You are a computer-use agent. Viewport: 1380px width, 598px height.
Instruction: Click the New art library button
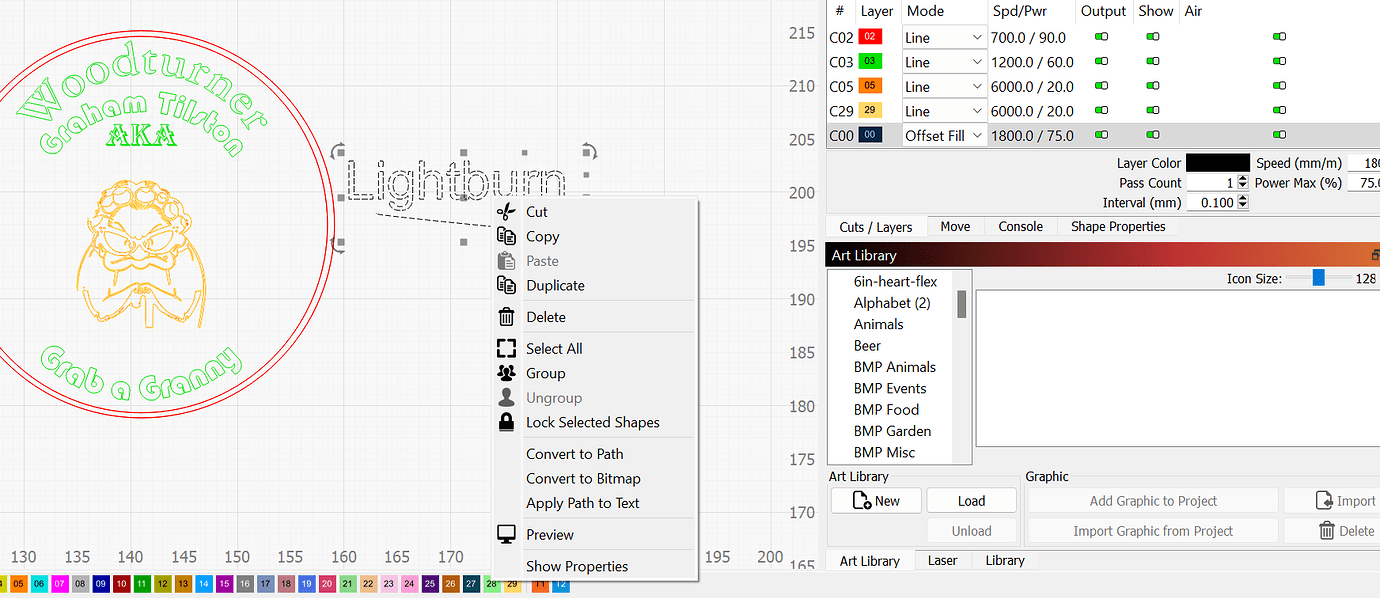coord(875,501)
